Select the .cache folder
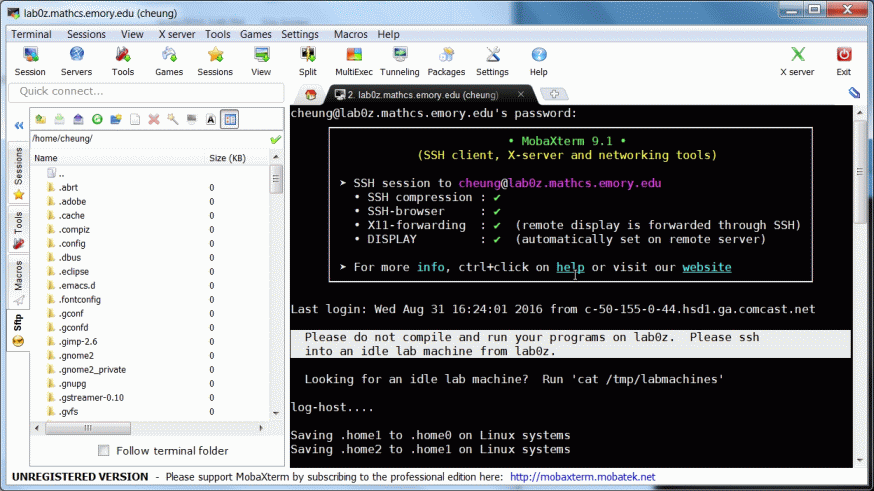The height and width of the screenshot is (491, 874). 71,216
